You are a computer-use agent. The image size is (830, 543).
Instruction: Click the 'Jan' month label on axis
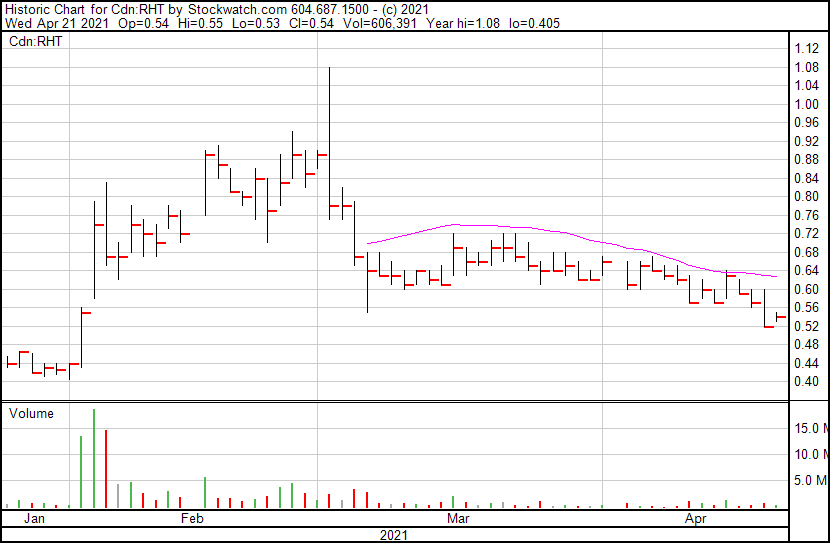[34, 518]
